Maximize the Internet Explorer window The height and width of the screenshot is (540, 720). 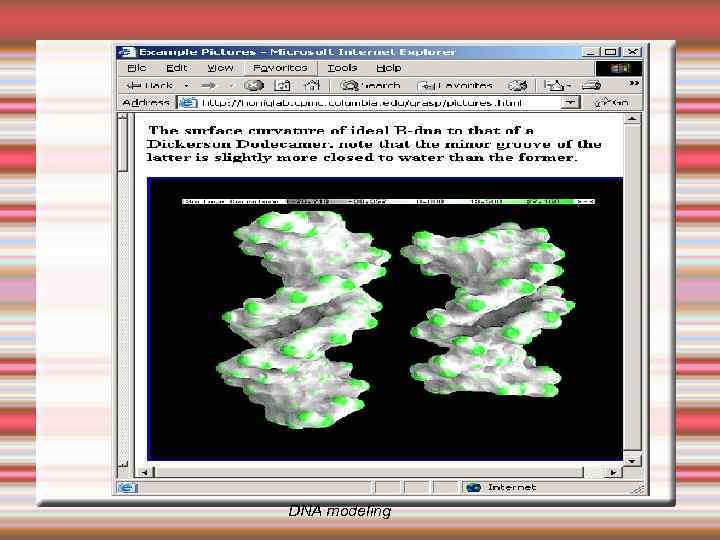pyautogui.click(x=611, y=52)
